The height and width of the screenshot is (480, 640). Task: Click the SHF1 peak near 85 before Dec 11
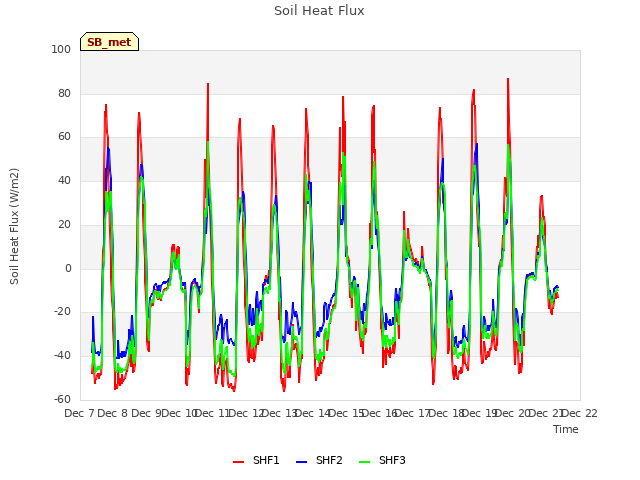(208, 84)
